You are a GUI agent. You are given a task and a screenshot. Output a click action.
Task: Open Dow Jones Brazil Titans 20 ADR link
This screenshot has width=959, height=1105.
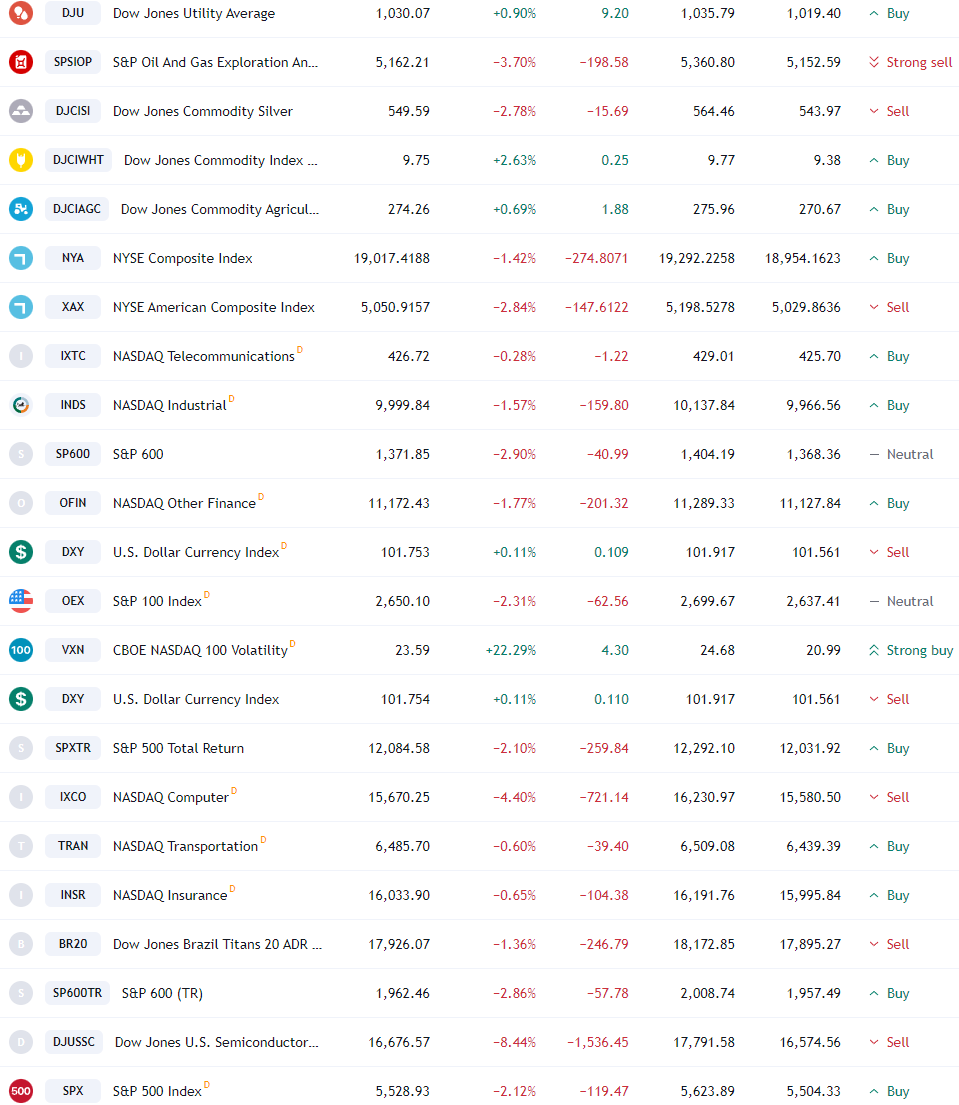point(217,944)
